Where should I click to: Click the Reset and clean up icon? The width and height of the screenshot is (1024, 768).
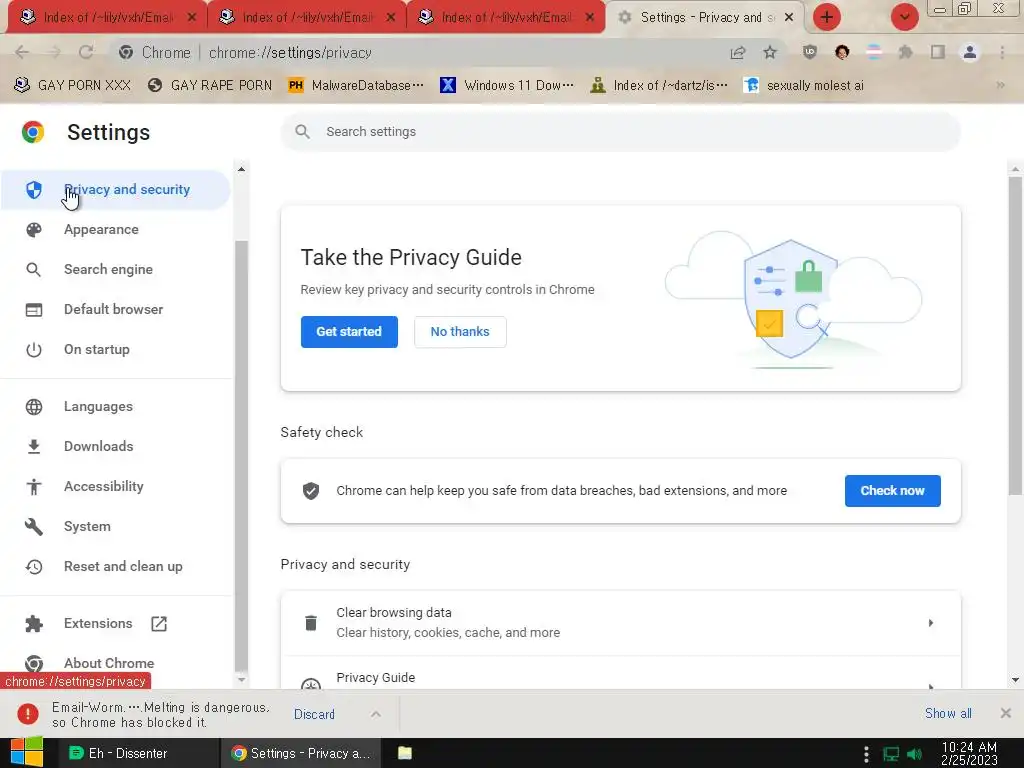pos(34,567)
